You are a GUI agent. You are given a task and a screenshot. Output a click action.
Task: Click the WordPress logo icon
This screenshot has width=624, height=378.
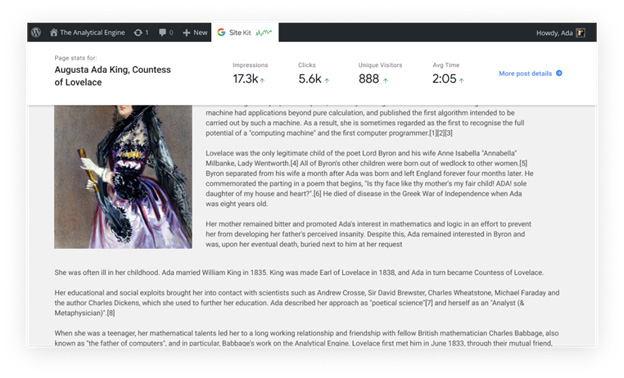pyautogui.click(x=36, y=33)
